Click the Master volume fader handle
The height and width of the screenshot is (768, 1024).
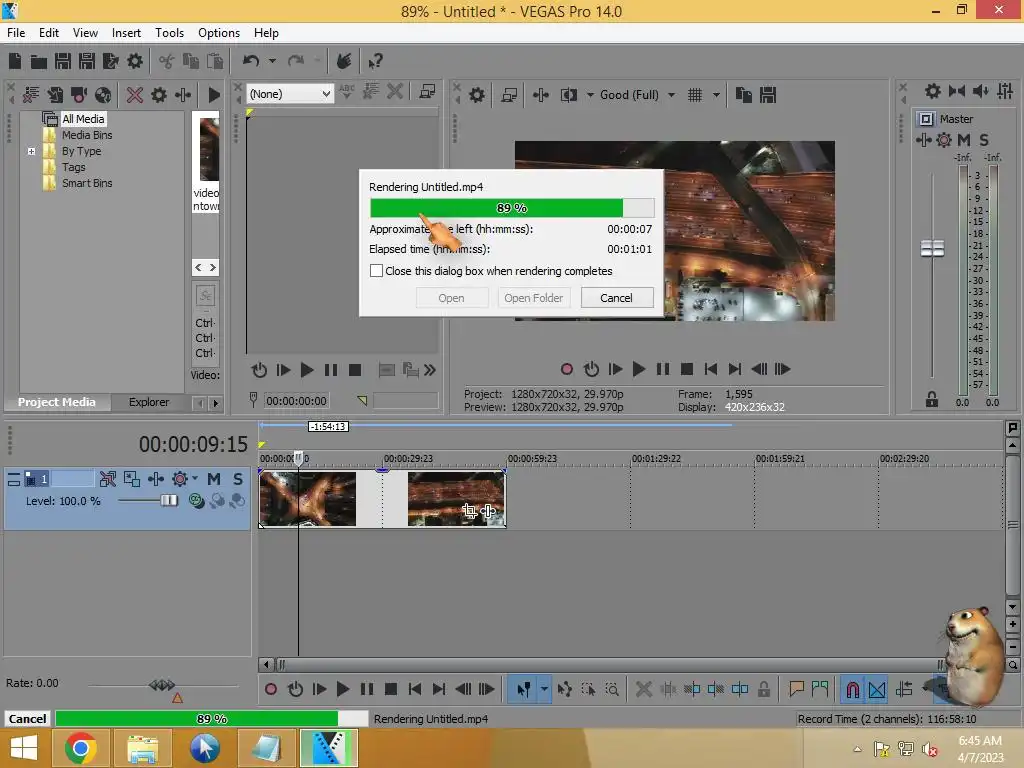click(932, 248)
